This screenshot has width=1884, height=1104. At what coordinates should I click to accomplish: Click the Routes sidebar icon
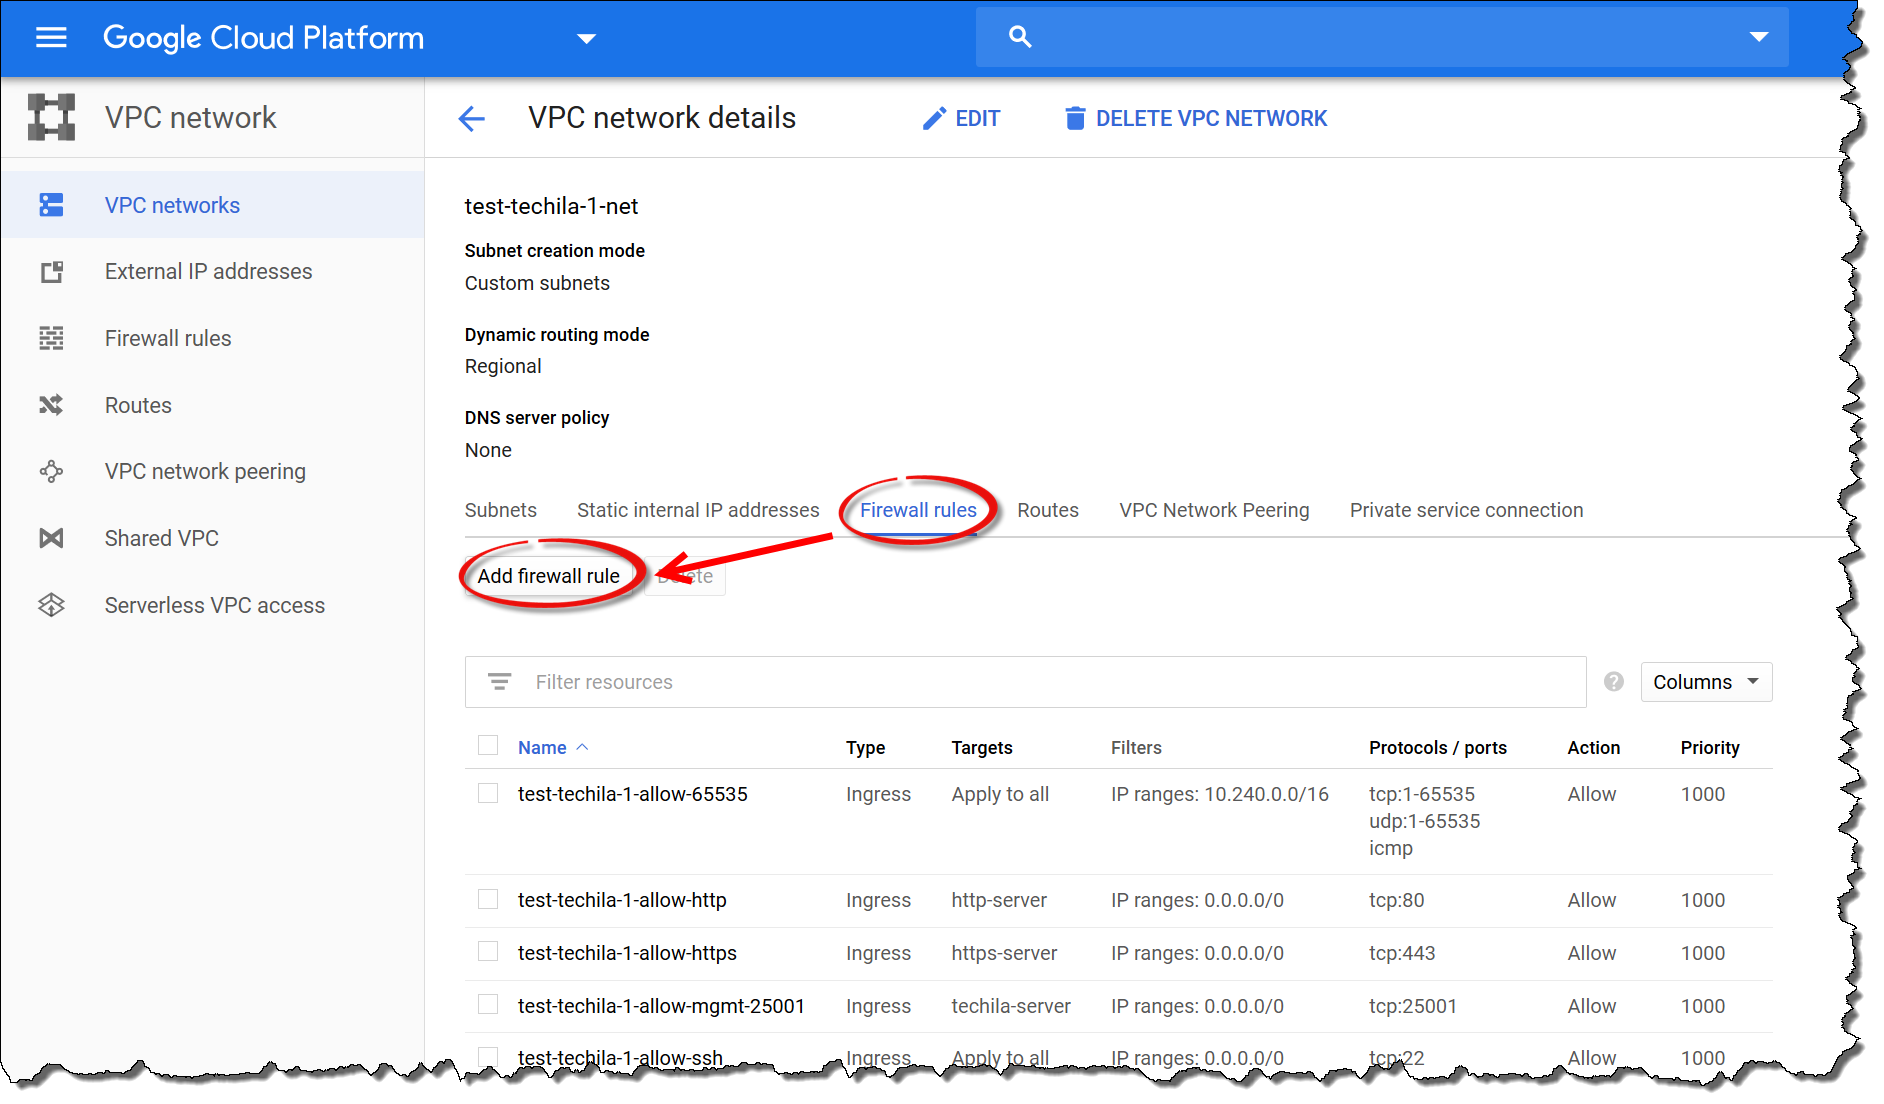51,405
